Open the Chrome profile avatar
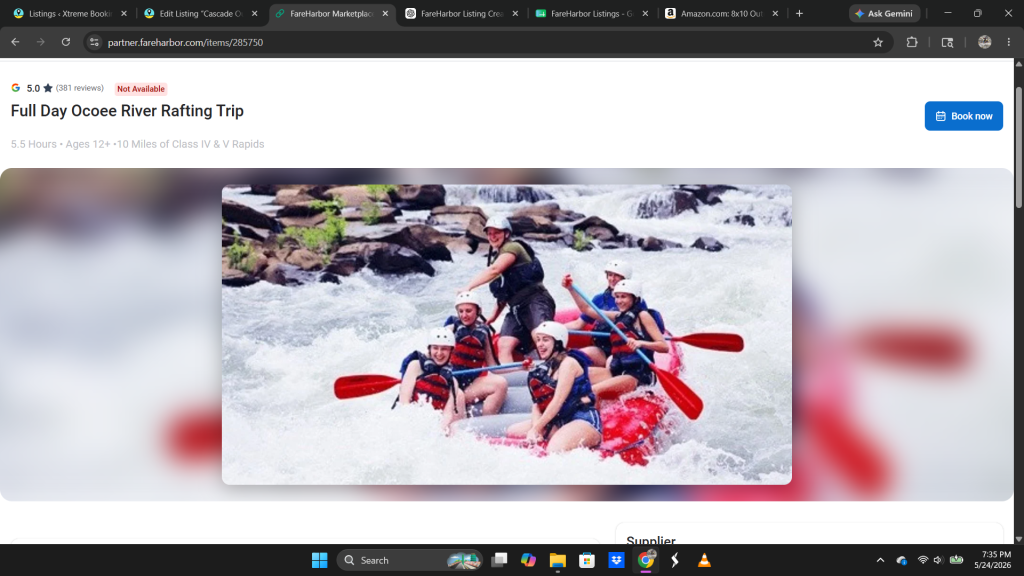 tap(985, 42)
